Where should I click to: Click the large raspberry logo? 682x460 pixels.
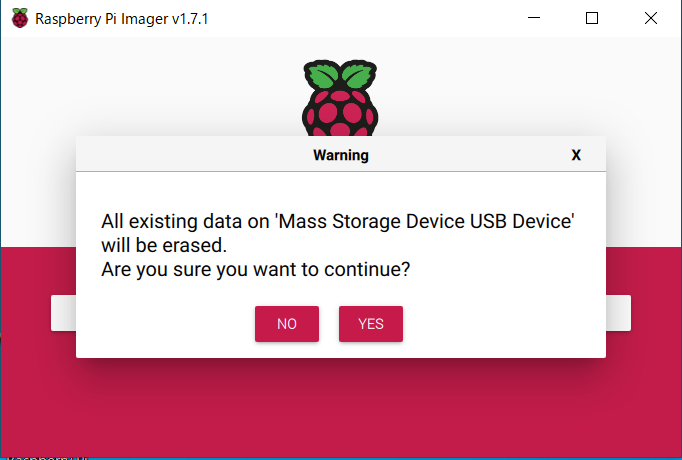click(340, 98)
